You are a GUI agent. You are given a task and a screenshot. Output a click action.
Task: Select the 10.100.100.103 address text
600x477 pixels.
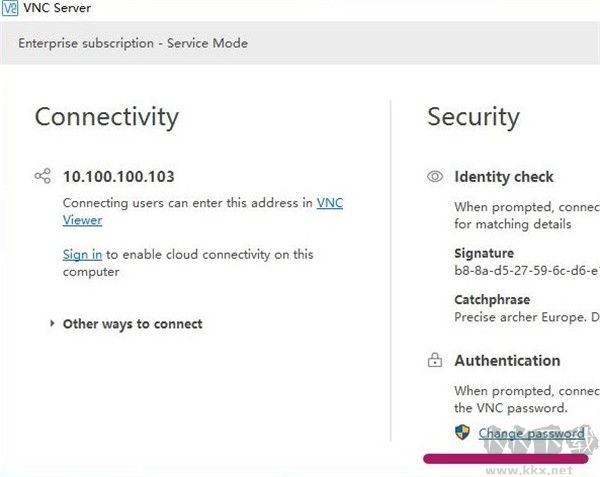click(x=118, y=177)
